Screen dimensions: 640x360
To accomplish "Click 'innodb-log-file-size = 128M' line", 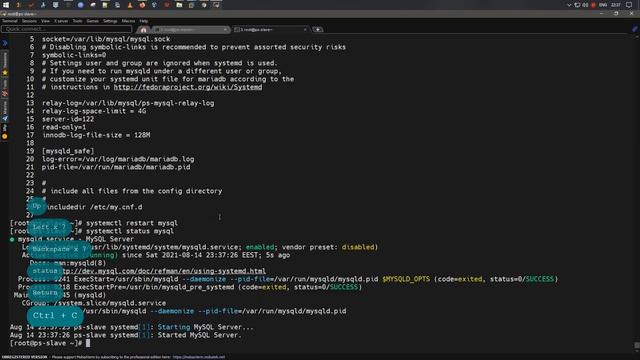I will (96, 135).
